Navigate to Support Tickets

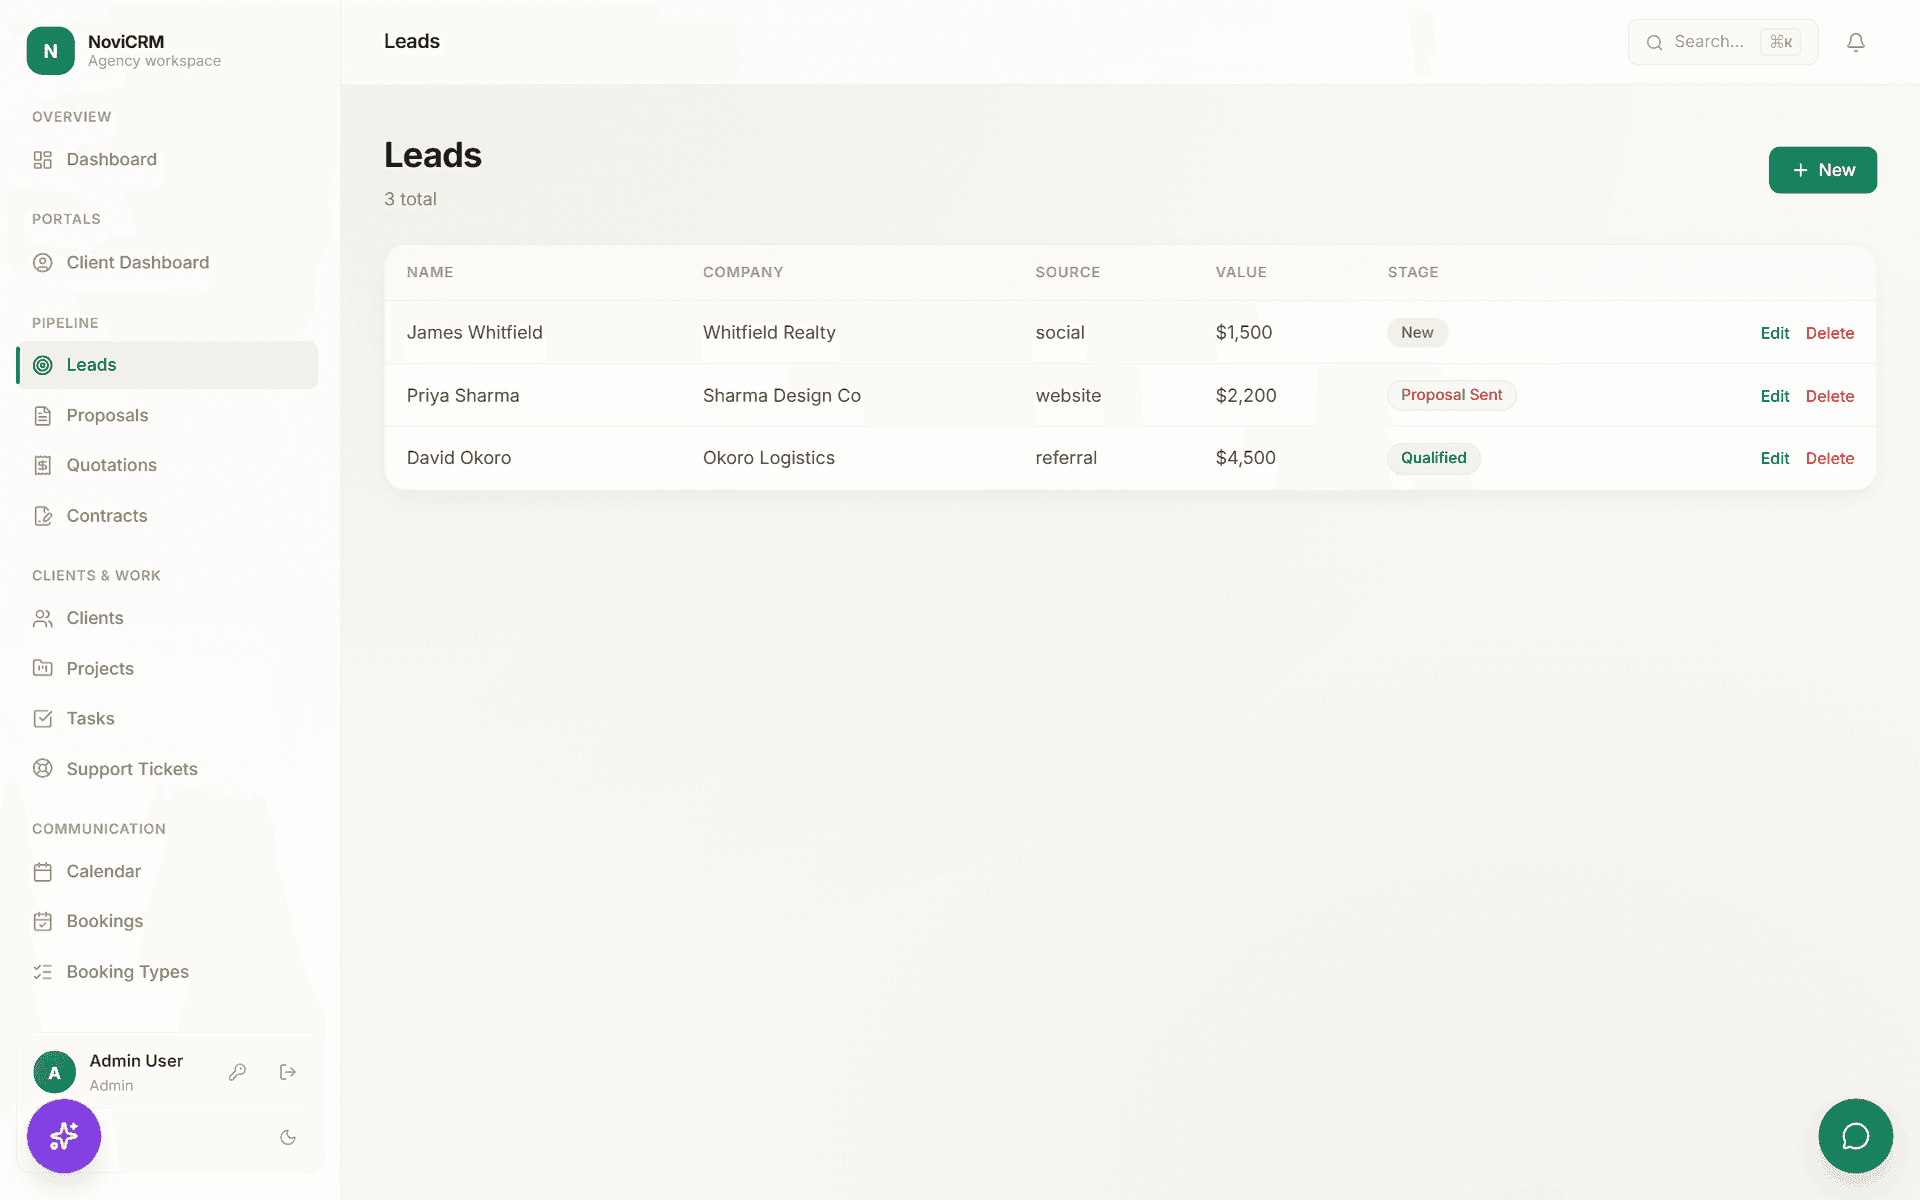(x=167, y=769)
